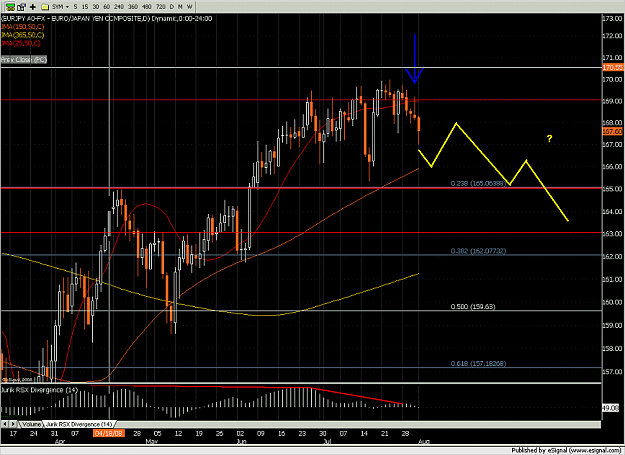The width and height of the screenshot is (625, 455).
Task: Select the M monthly interval
Action: 180,7
